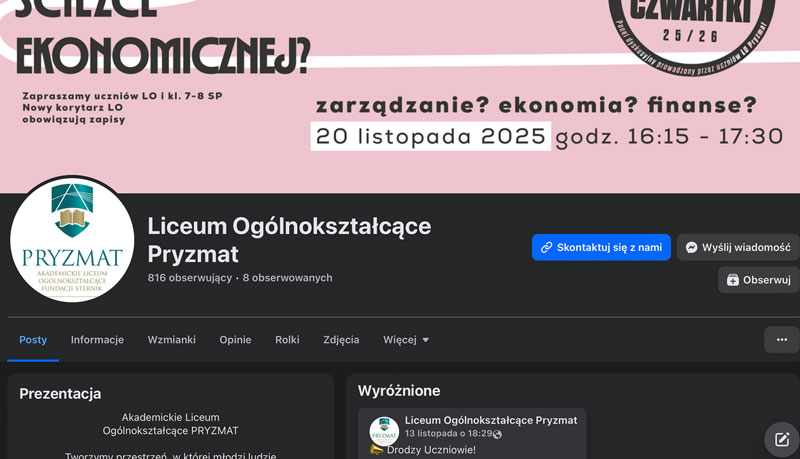Click the follow icon on Obserwuj button
800x459 pixels.
click(x=733, y=280)
